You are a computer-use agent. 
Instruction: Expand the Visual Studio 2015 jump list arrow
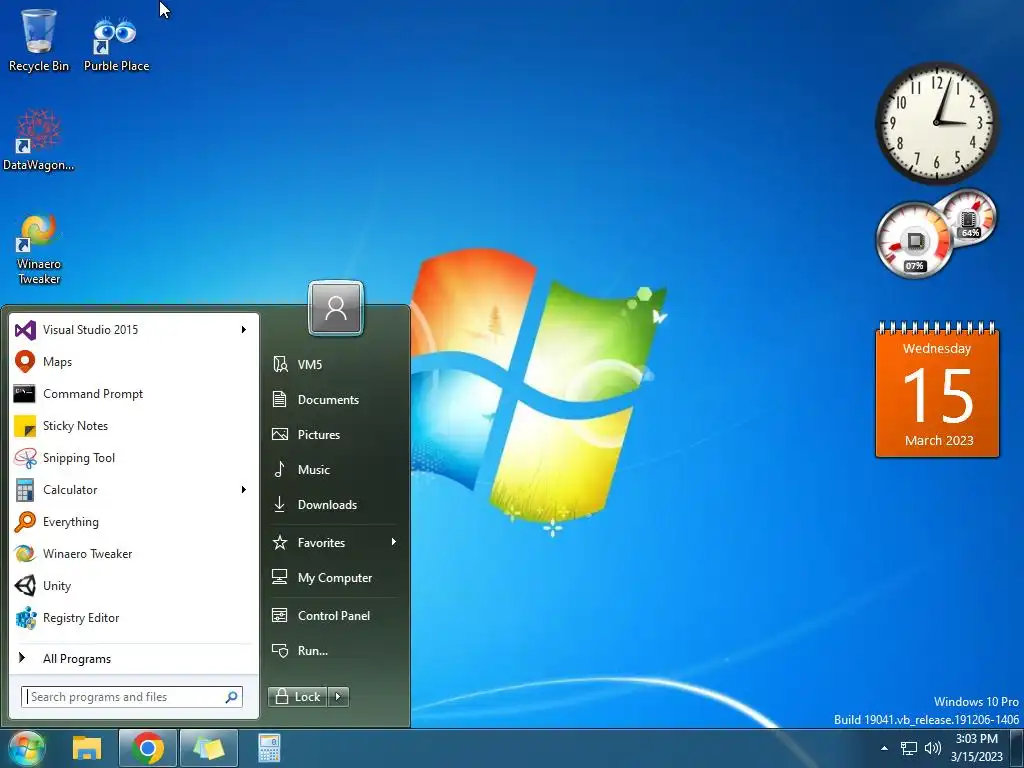(x=244, y=330)
